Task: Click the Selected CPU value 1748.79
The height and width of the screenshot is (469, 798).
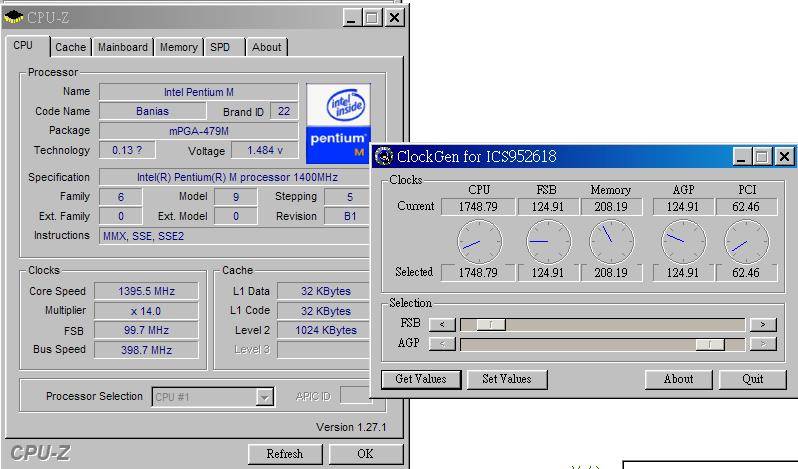Action: click(478, 273)
